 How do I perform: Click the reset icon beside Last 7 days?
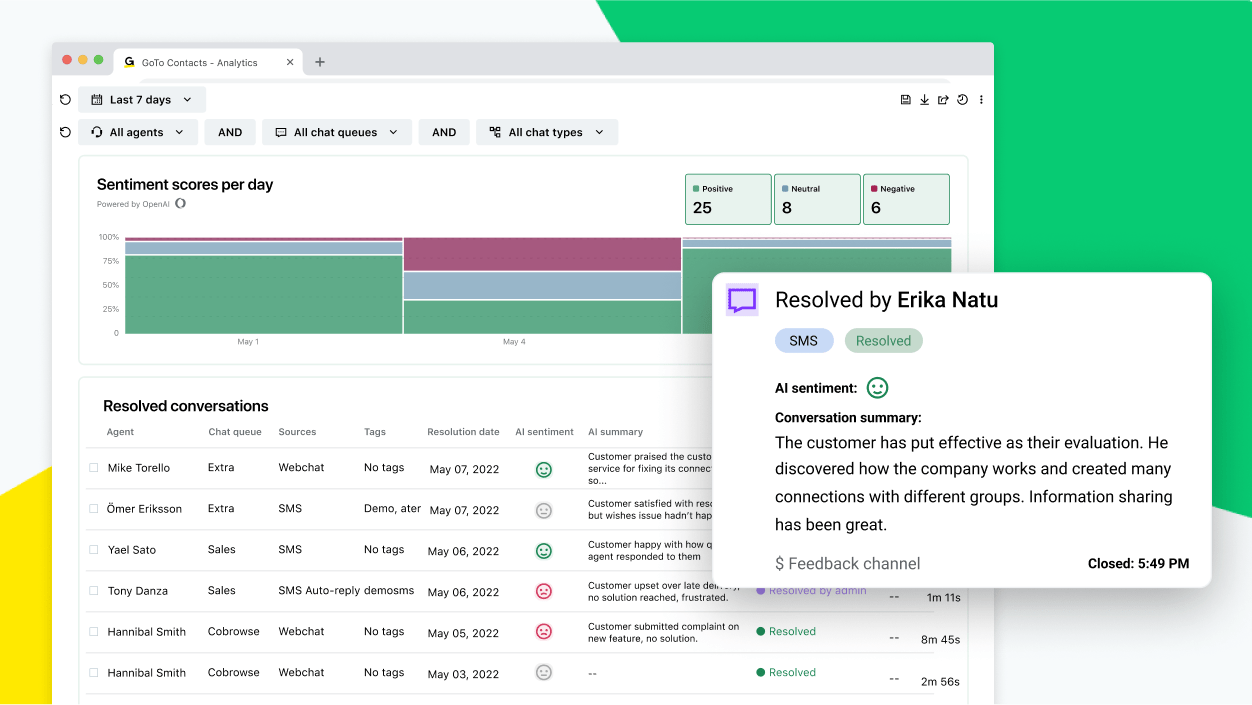pyautogui.click(x=65, y=99)
